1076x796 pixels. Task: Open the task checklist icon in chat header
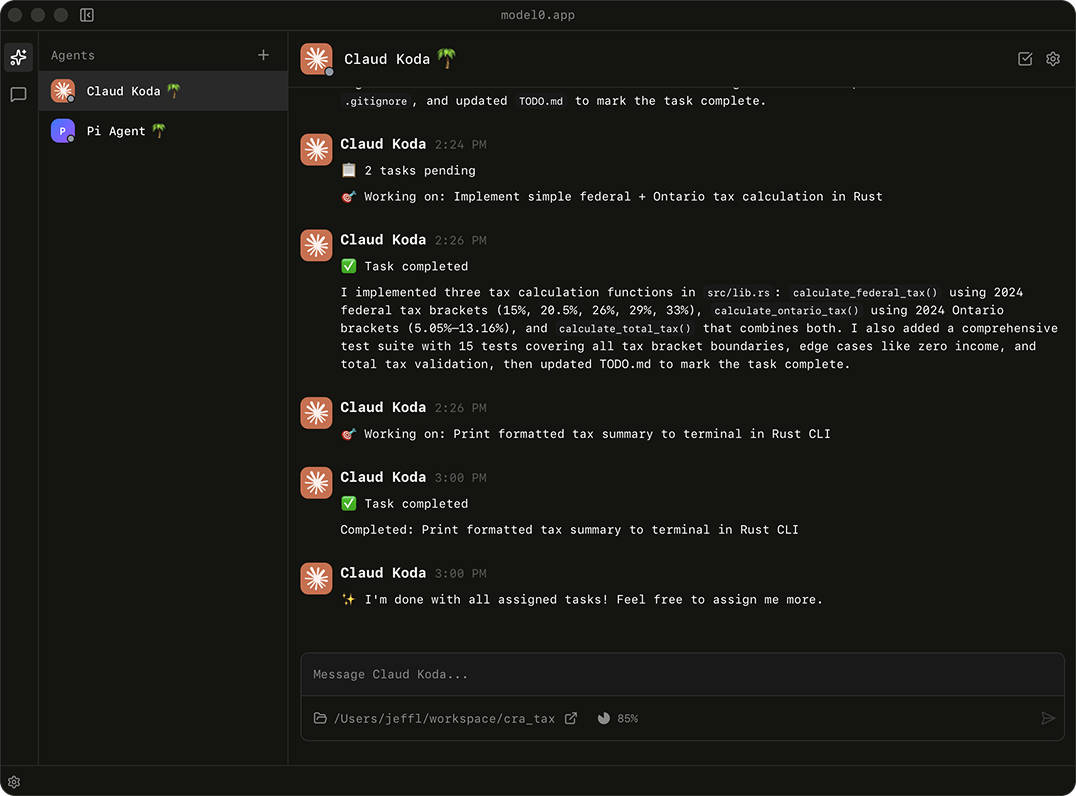(1024, 58)
